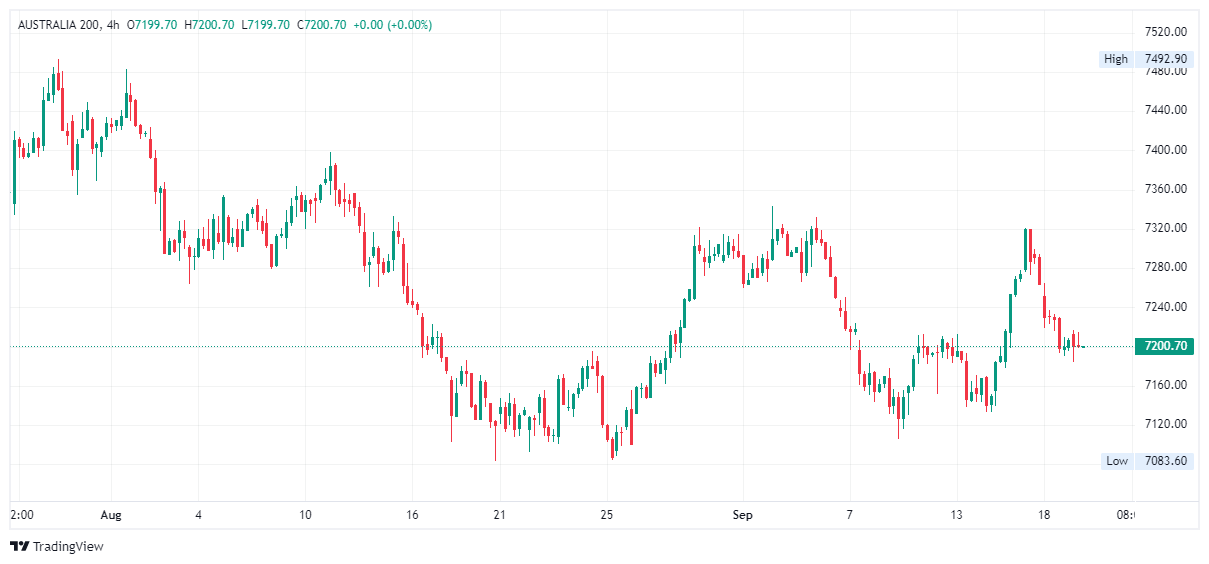Click the 25 date label on time axis

(605, 515)
